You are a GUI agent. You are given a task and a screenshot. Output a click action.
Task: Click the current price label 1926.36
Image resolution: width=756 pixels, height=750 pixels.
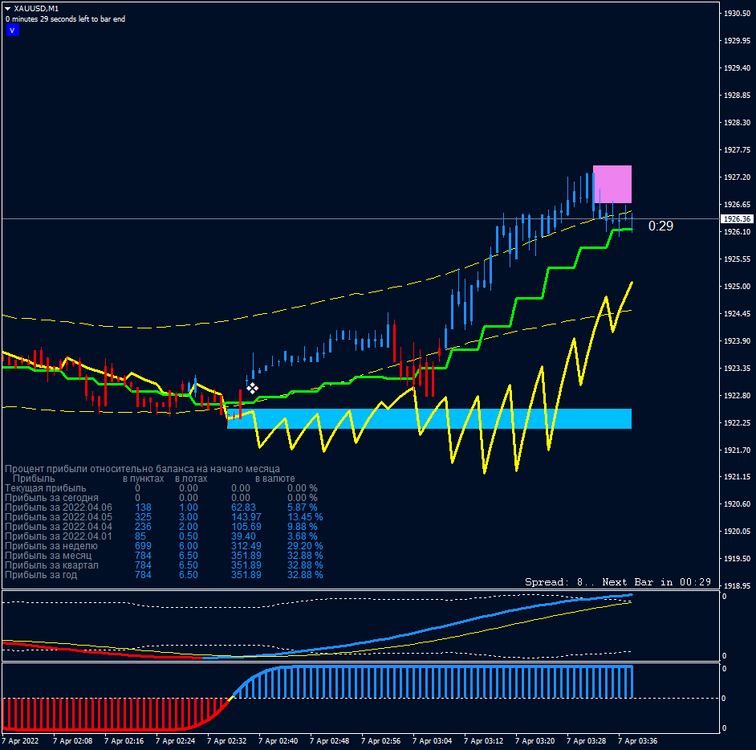[x=737, y=219]
